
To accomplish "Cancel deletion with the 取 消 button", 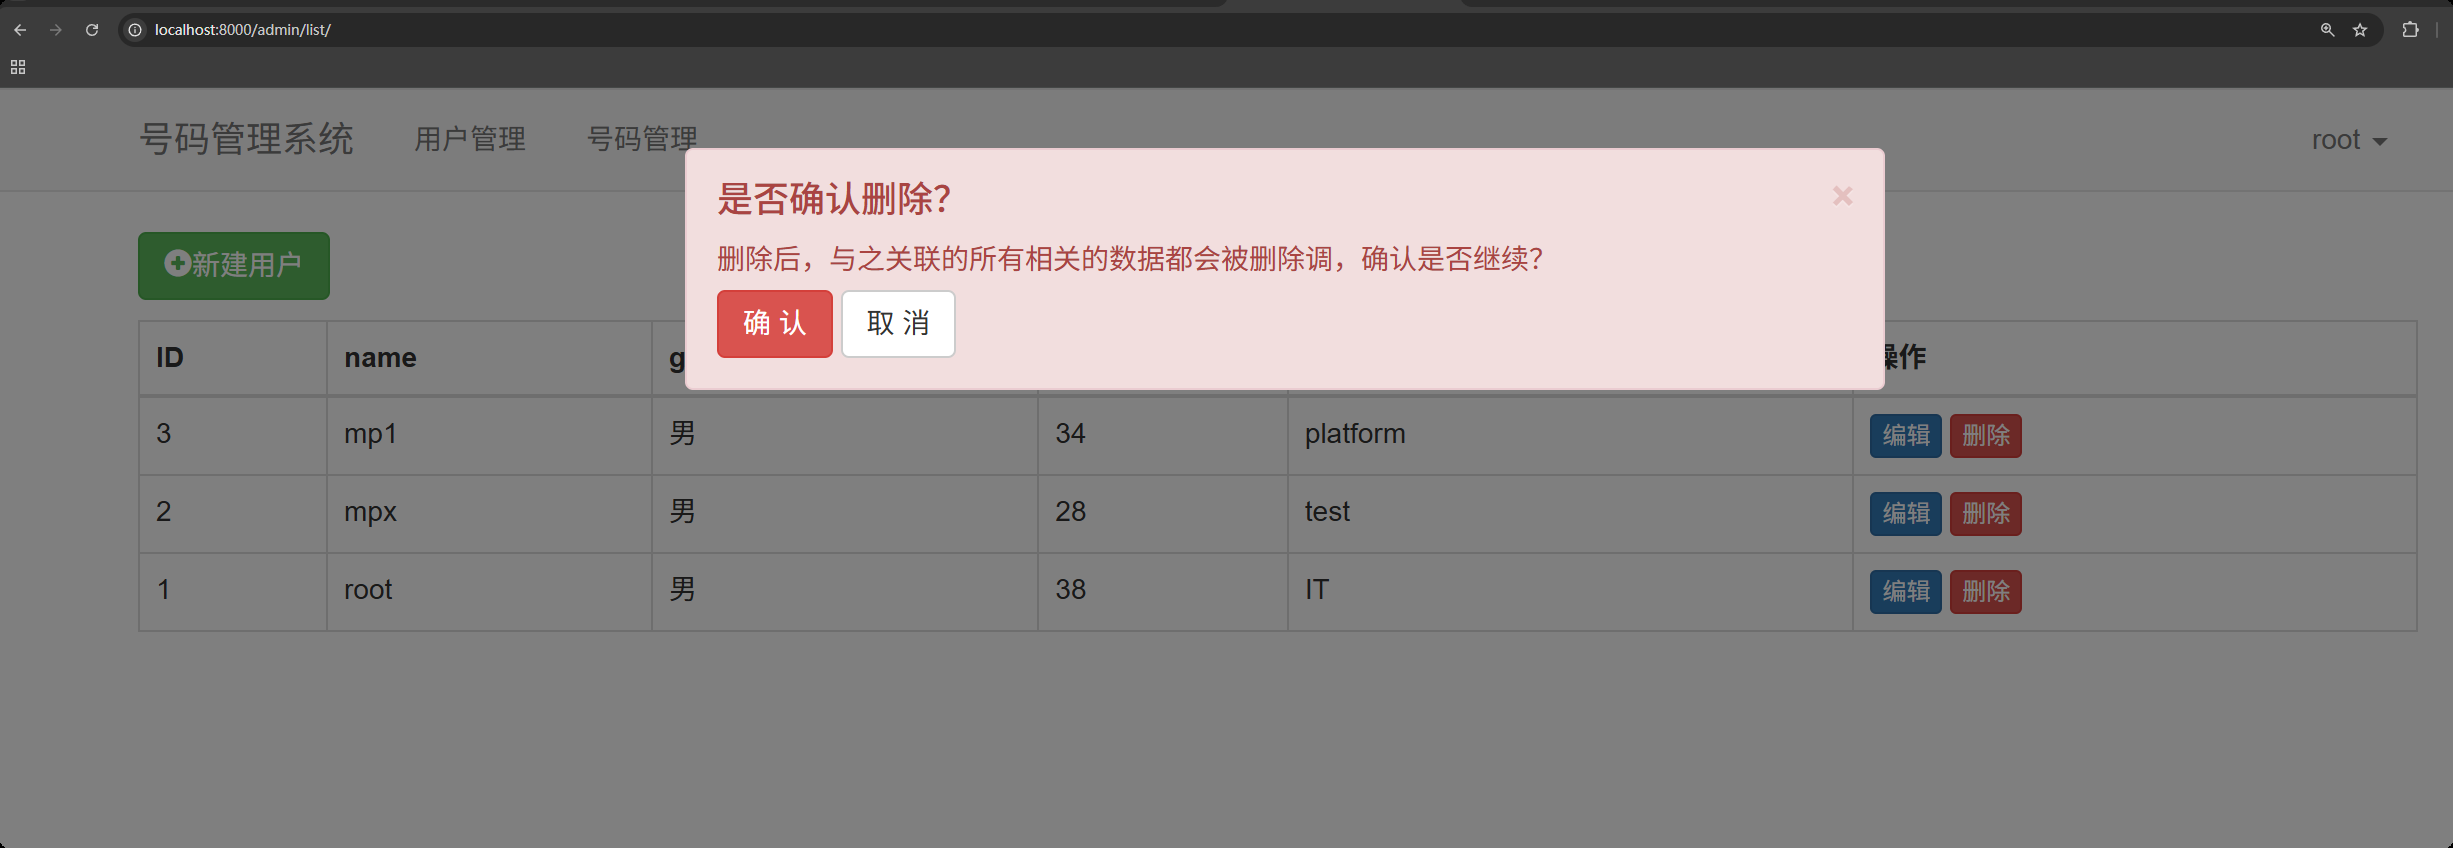I will [898, 323].
